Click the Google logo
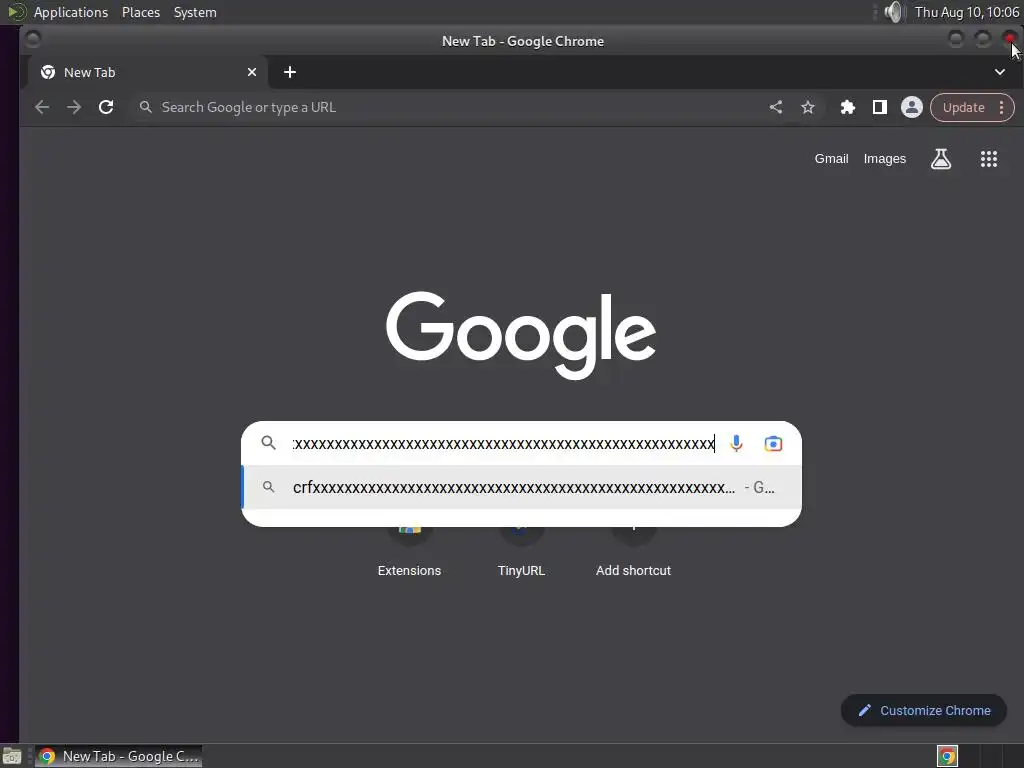Screen dimensions: 1024x768 (x=521, y=335)
